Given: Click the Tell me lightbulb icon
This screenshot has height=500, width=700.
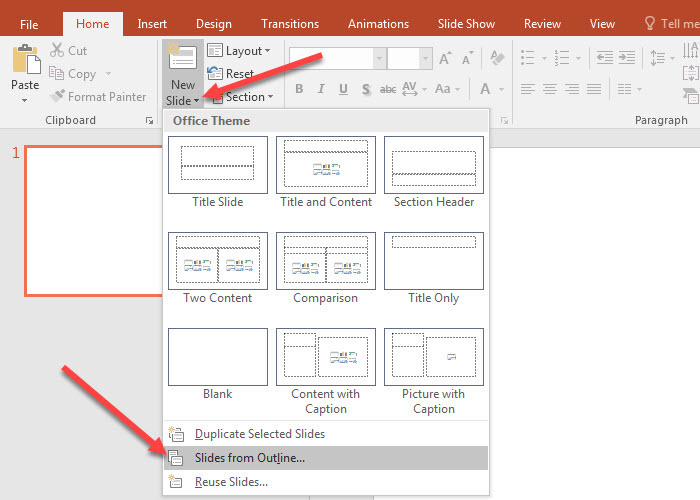Looking at the screenshot, I should pyautogui.click(x=650, y=23).
